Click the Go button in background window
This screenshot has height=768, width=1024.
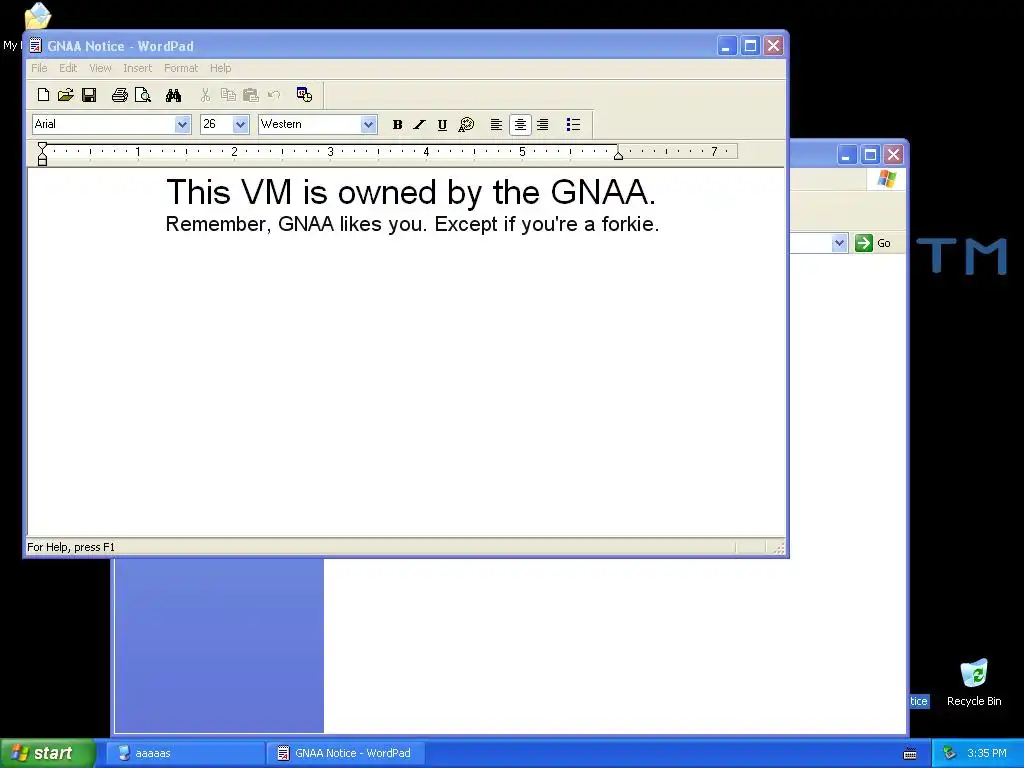873,243
